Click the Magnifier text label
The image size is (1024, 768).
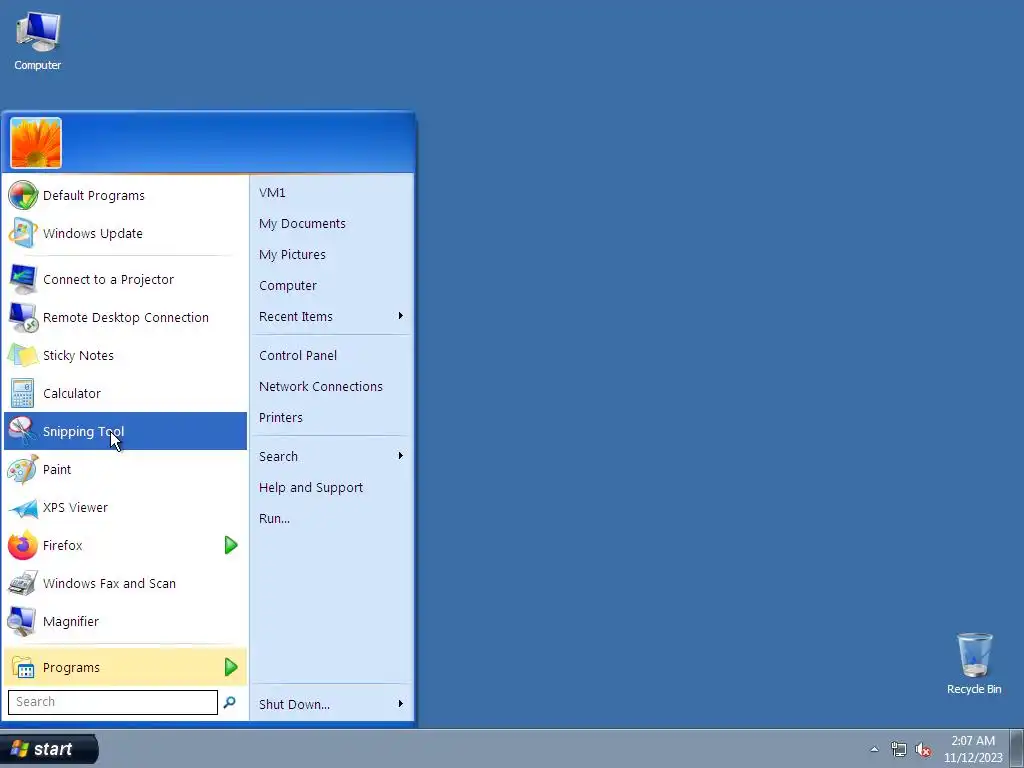[x=71, y=622]
